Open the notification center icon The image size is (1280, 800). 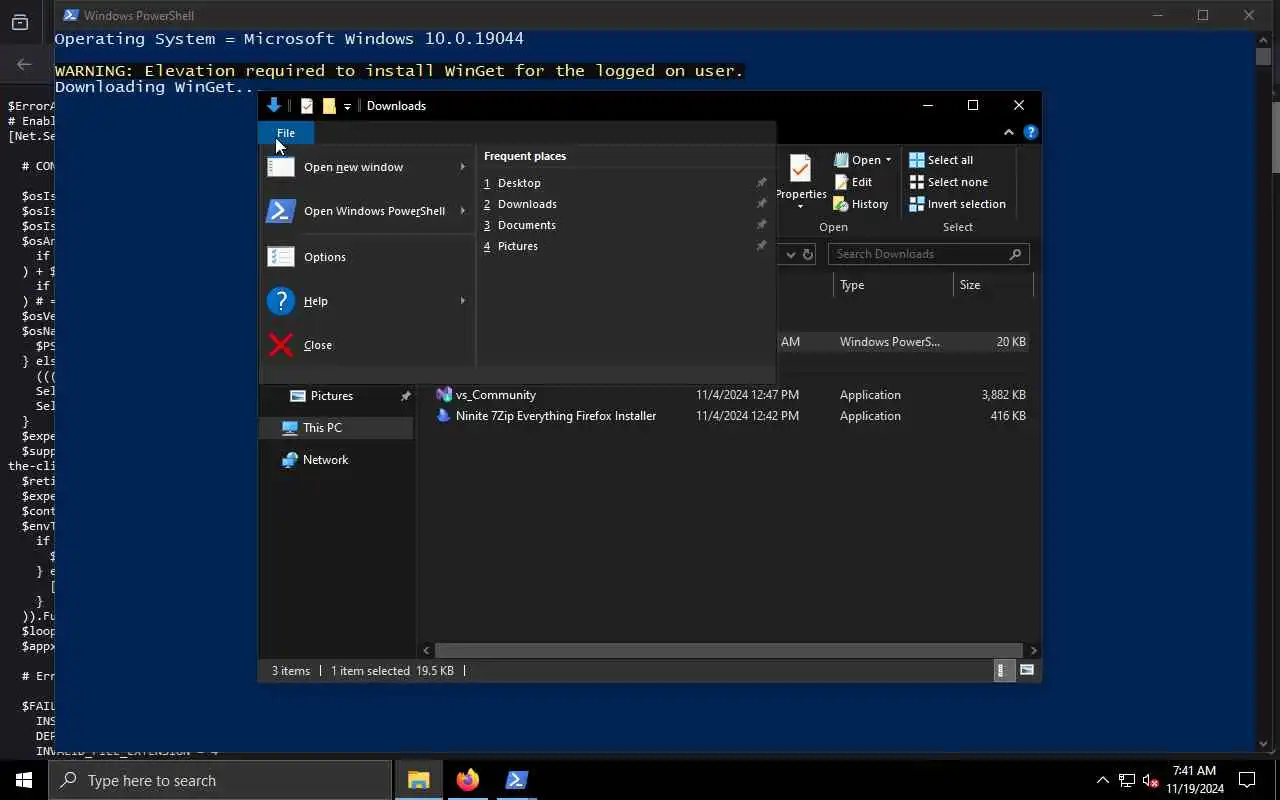click(x=1248, y=780)
